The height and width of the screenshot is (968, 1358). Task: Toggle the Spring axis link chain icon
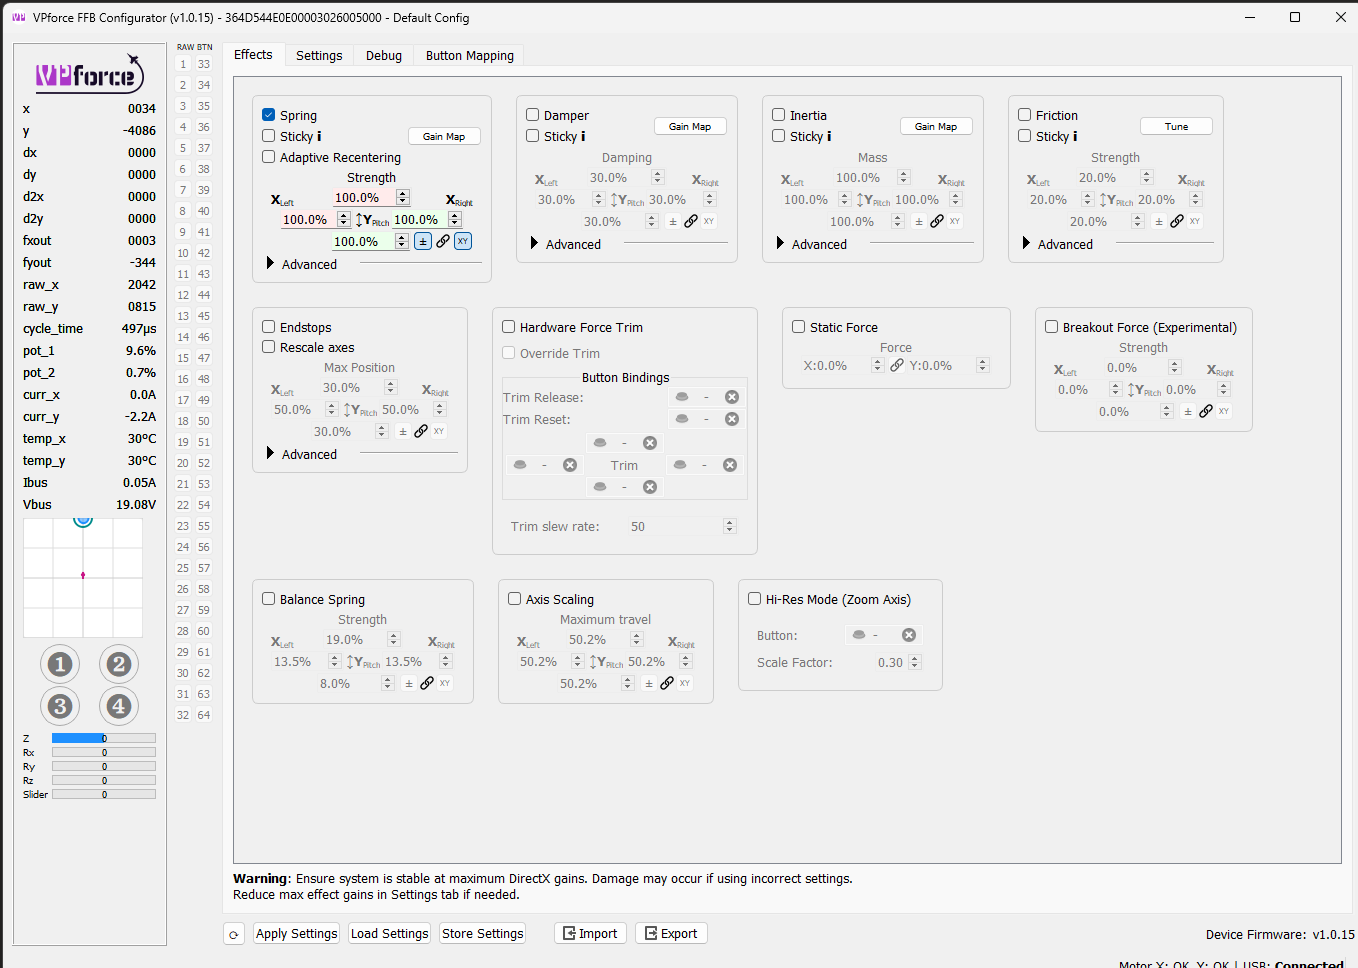(x=443, y=241)
